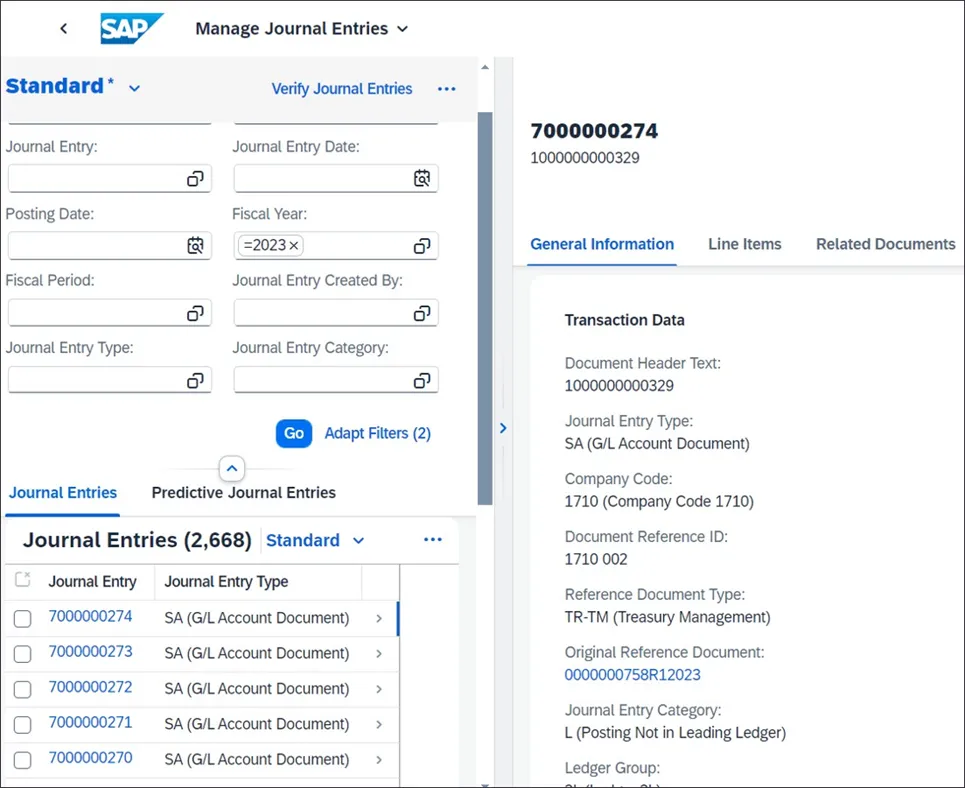
Task: Switch to Journal Entries tab
Action: (x=63, y=493)
